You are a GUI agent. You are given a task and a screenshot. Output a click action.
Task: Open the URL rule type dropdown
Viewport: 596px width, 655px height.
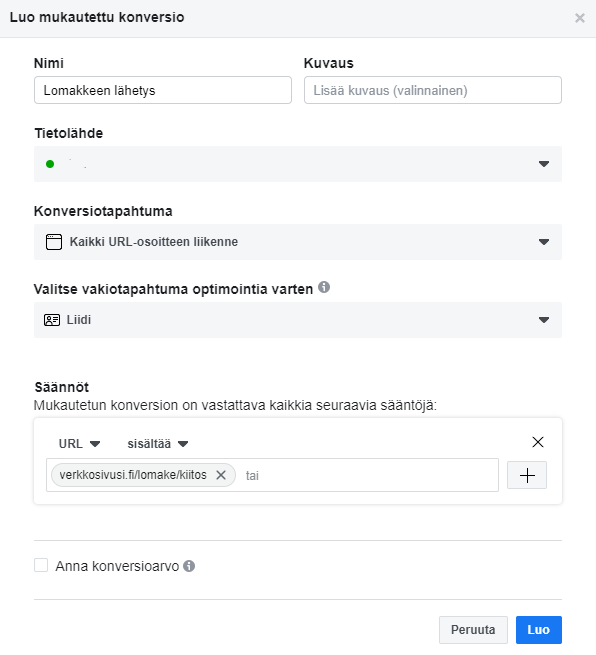(79, 444)
